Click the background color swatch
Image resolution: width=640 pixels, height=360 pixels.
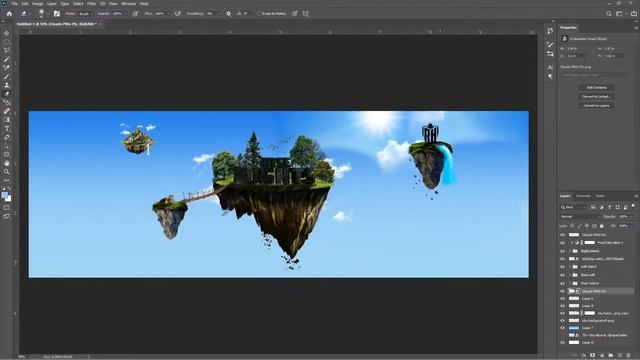tap(9, 199)
